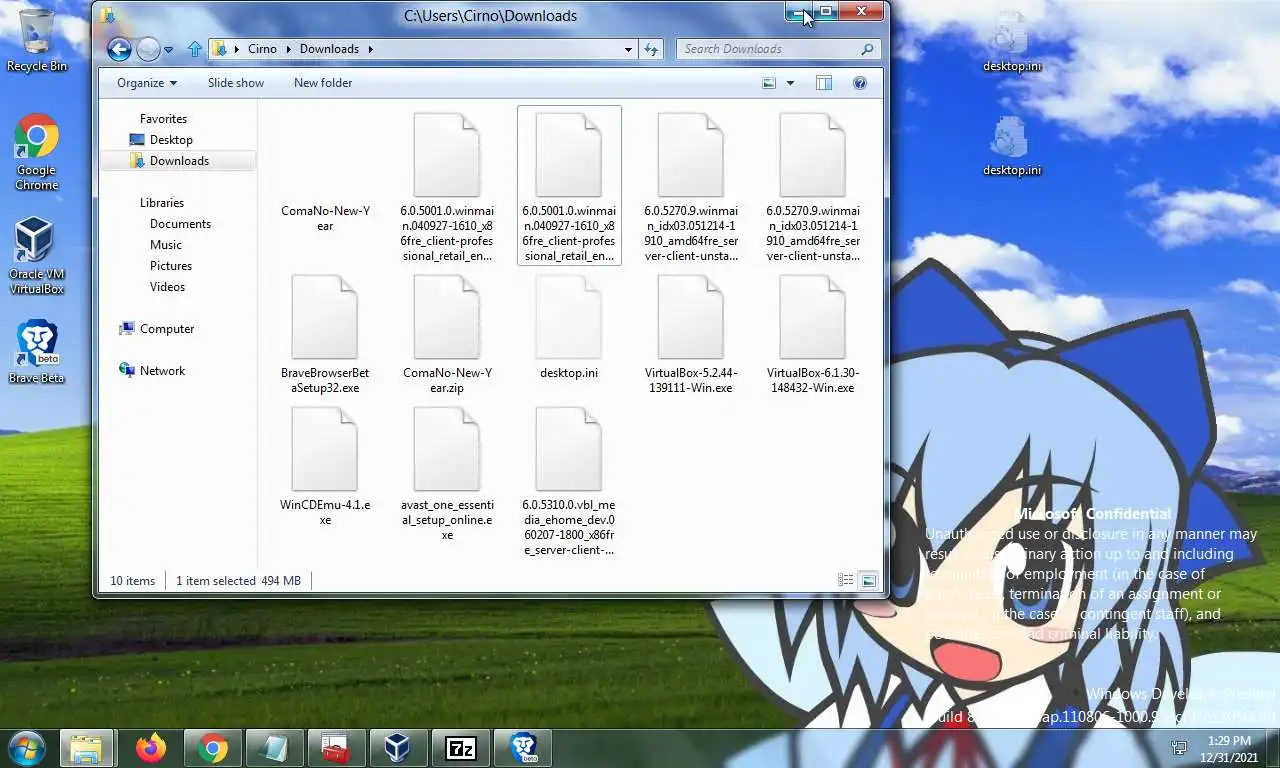Click the blue Up arrow beside address bar

point(195,48)
